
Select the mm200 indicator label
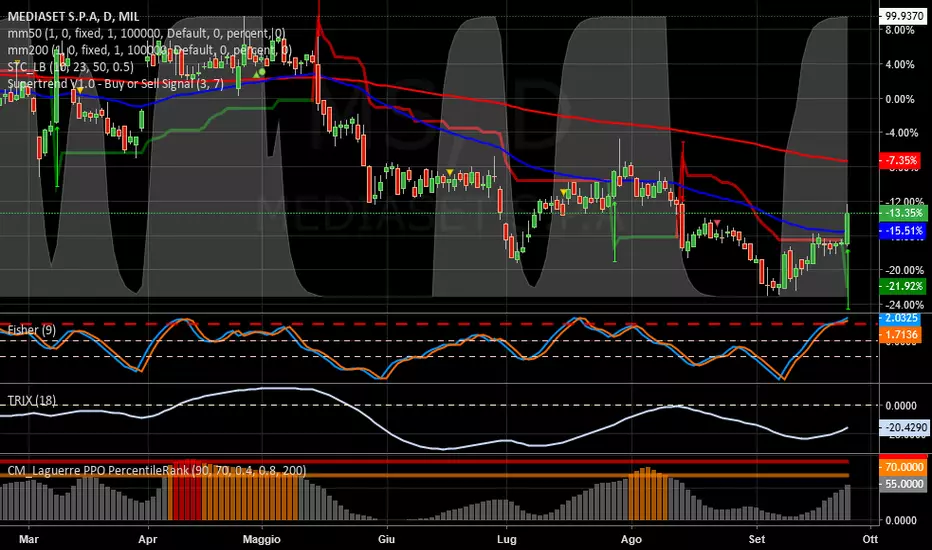149,50
